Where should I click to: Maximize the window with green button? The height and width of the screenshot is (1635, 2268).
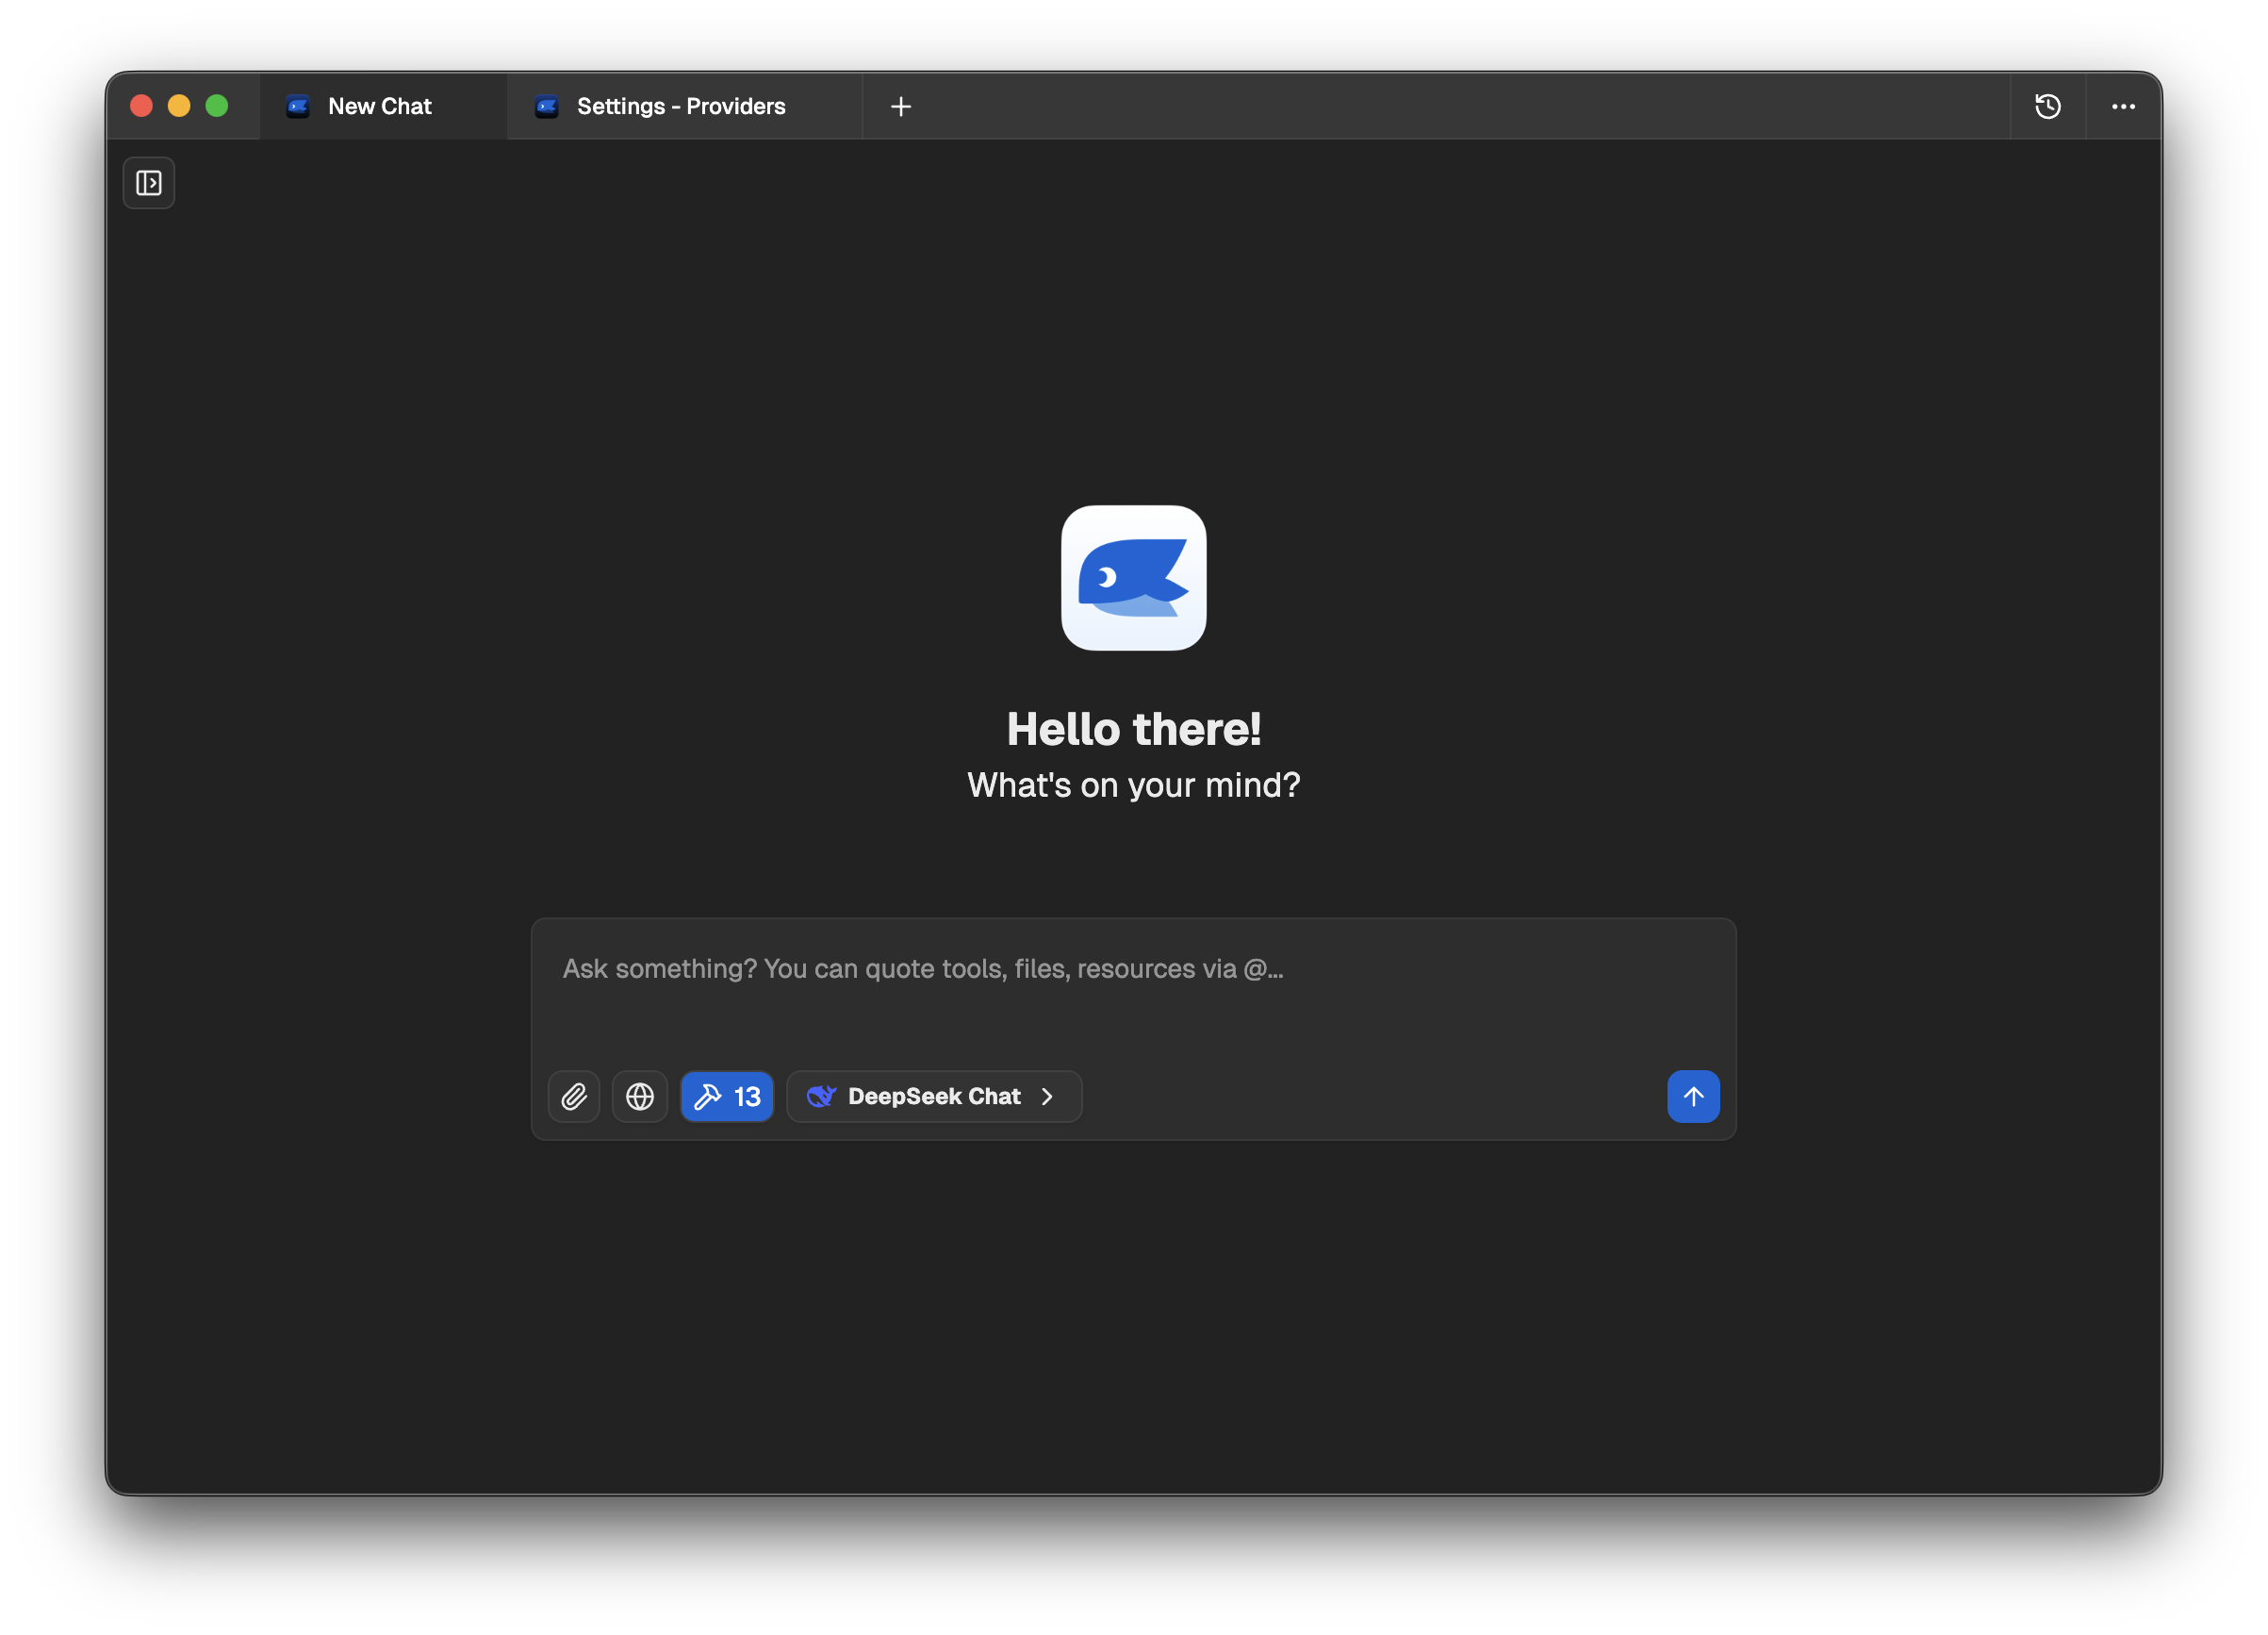[217, 106]
